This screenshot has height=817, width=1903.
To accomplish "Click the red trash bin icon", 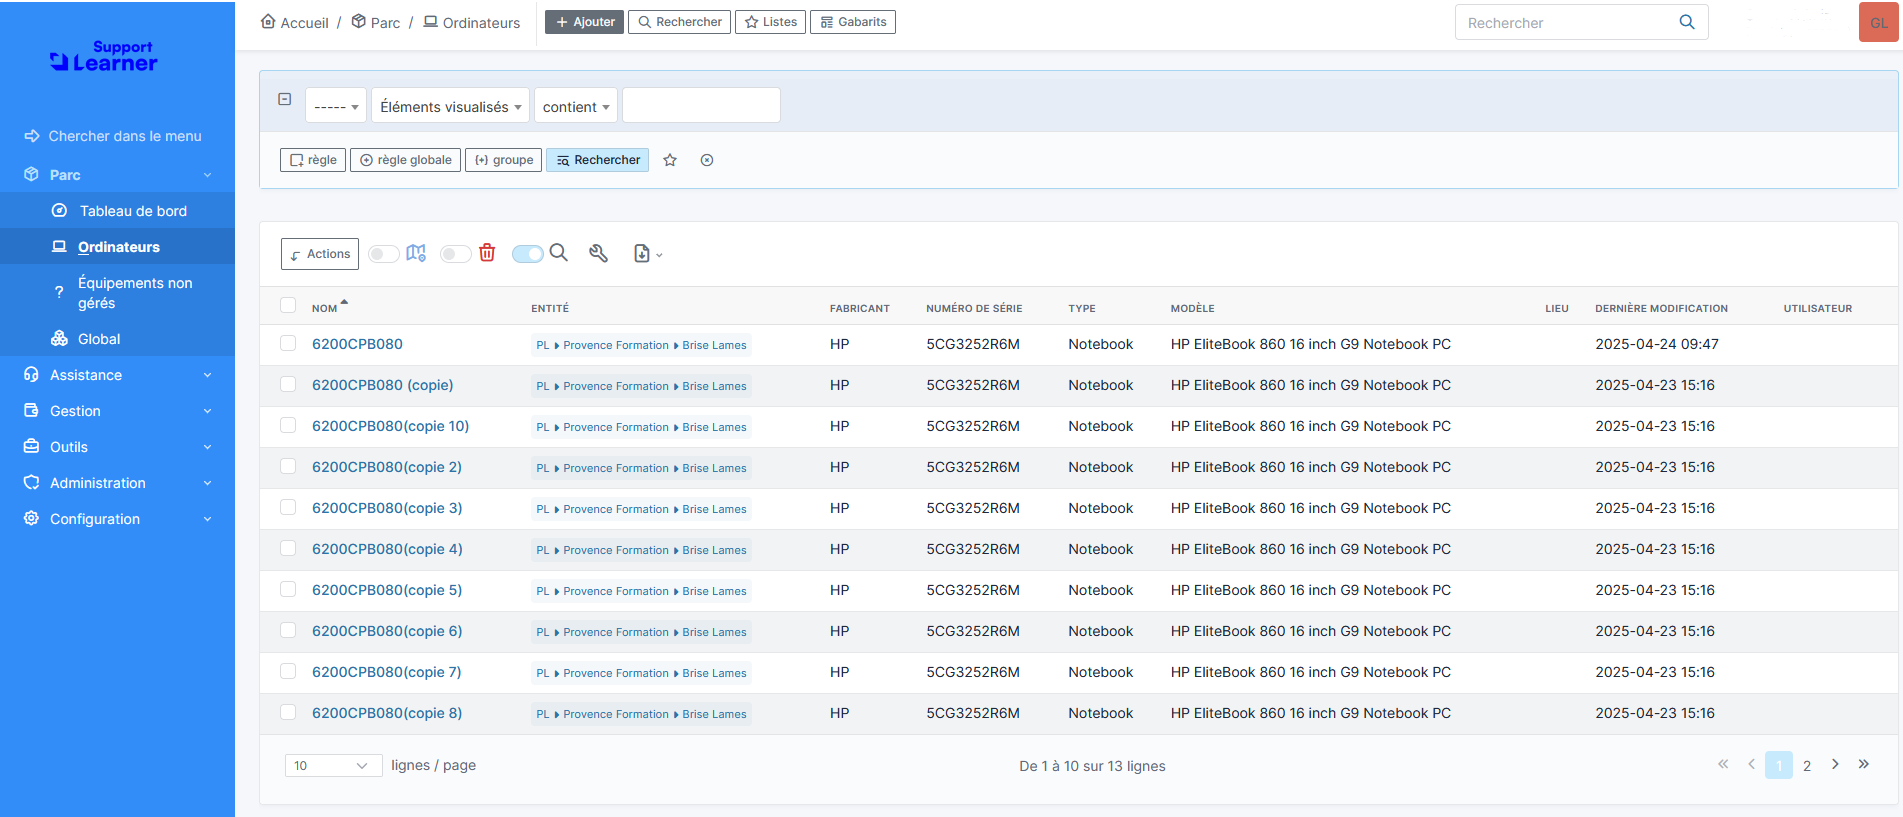I will [x=487, y=253].
